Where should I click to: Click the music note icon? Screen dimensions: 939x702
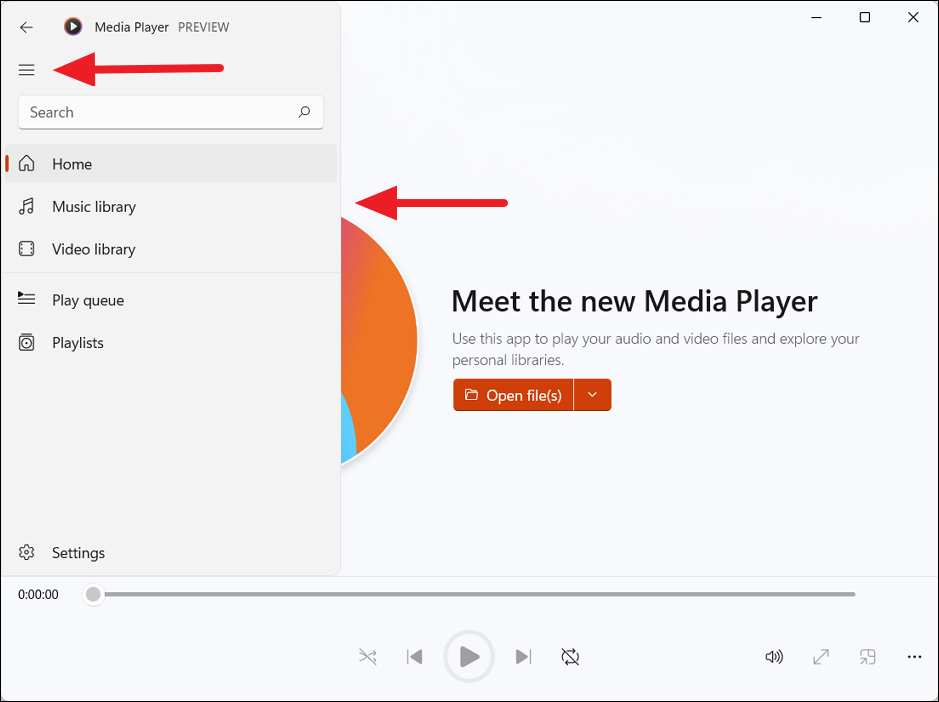coord(26,207)
